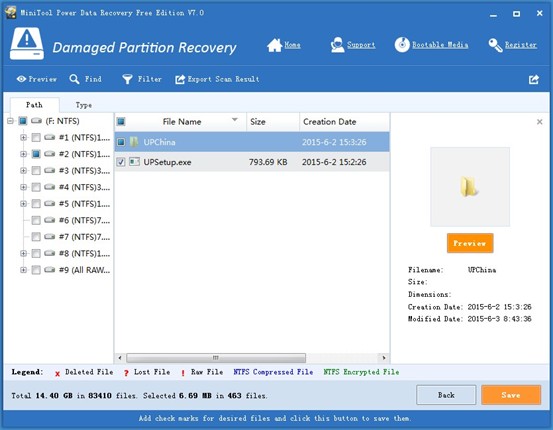Open the Register link
Image resolution: width=553 pixels, height=430 pixels.
[521, 45]
